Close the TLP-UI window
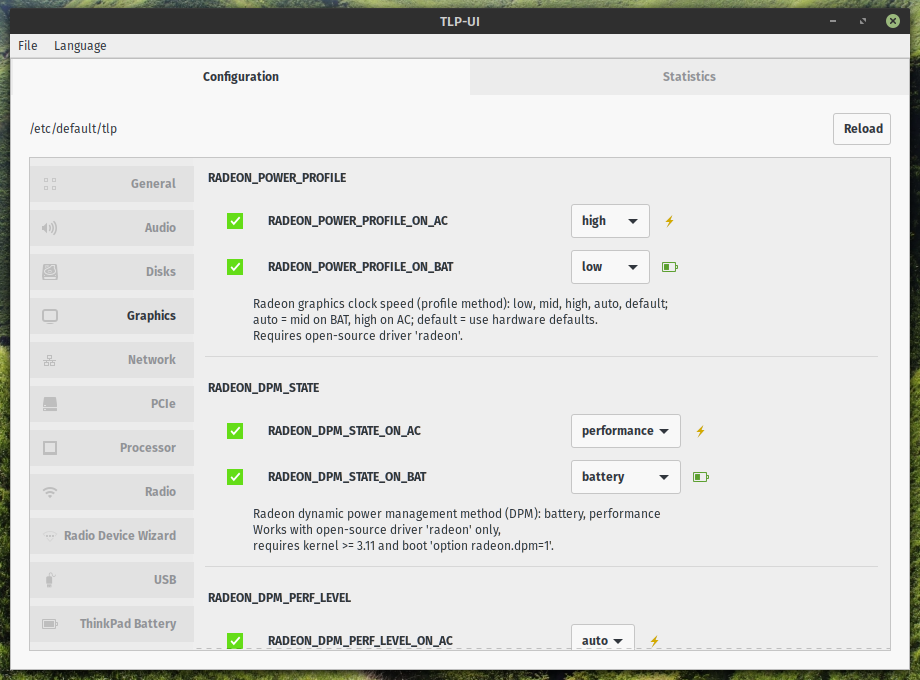Image resolution: width=920 pixels, height=680 pixels. coord(893,21)
